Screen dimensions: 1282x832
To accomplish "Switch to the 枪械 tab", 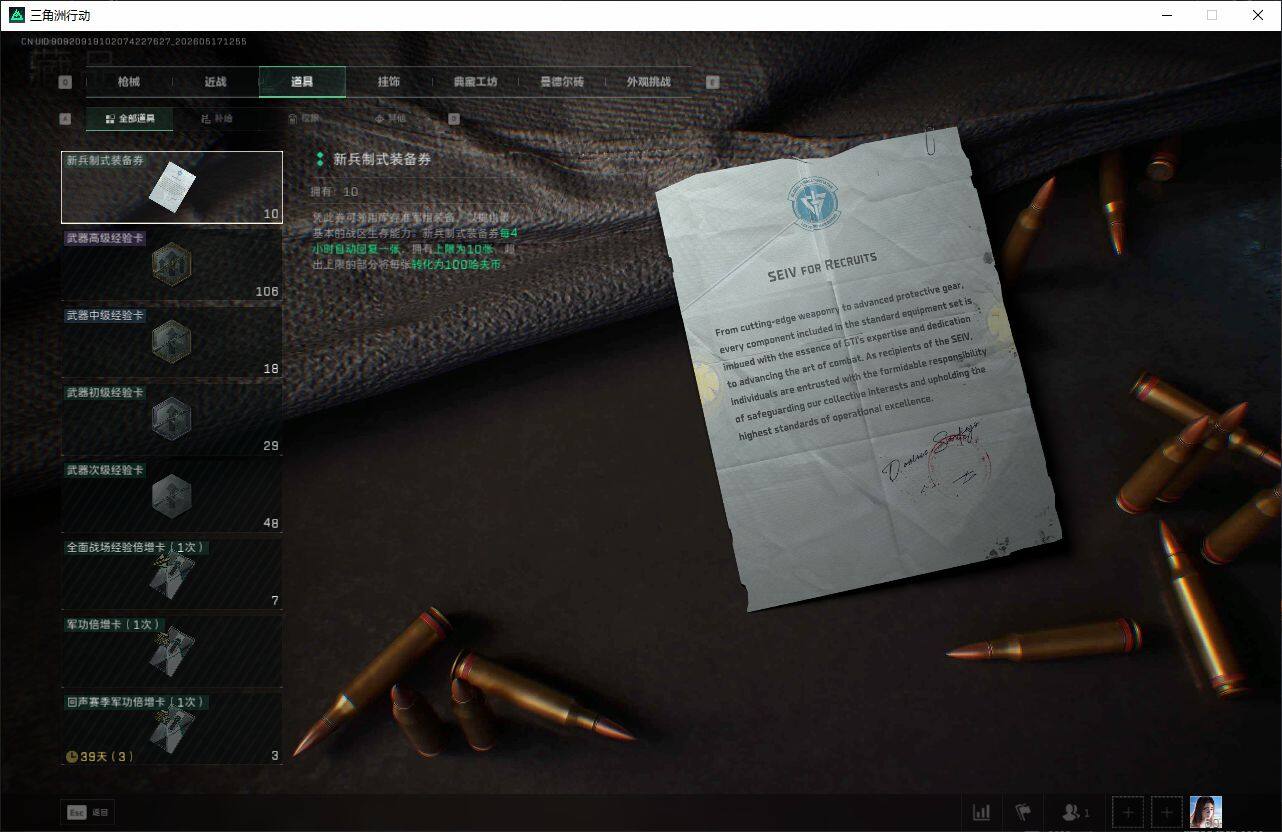I will [129, 82].
